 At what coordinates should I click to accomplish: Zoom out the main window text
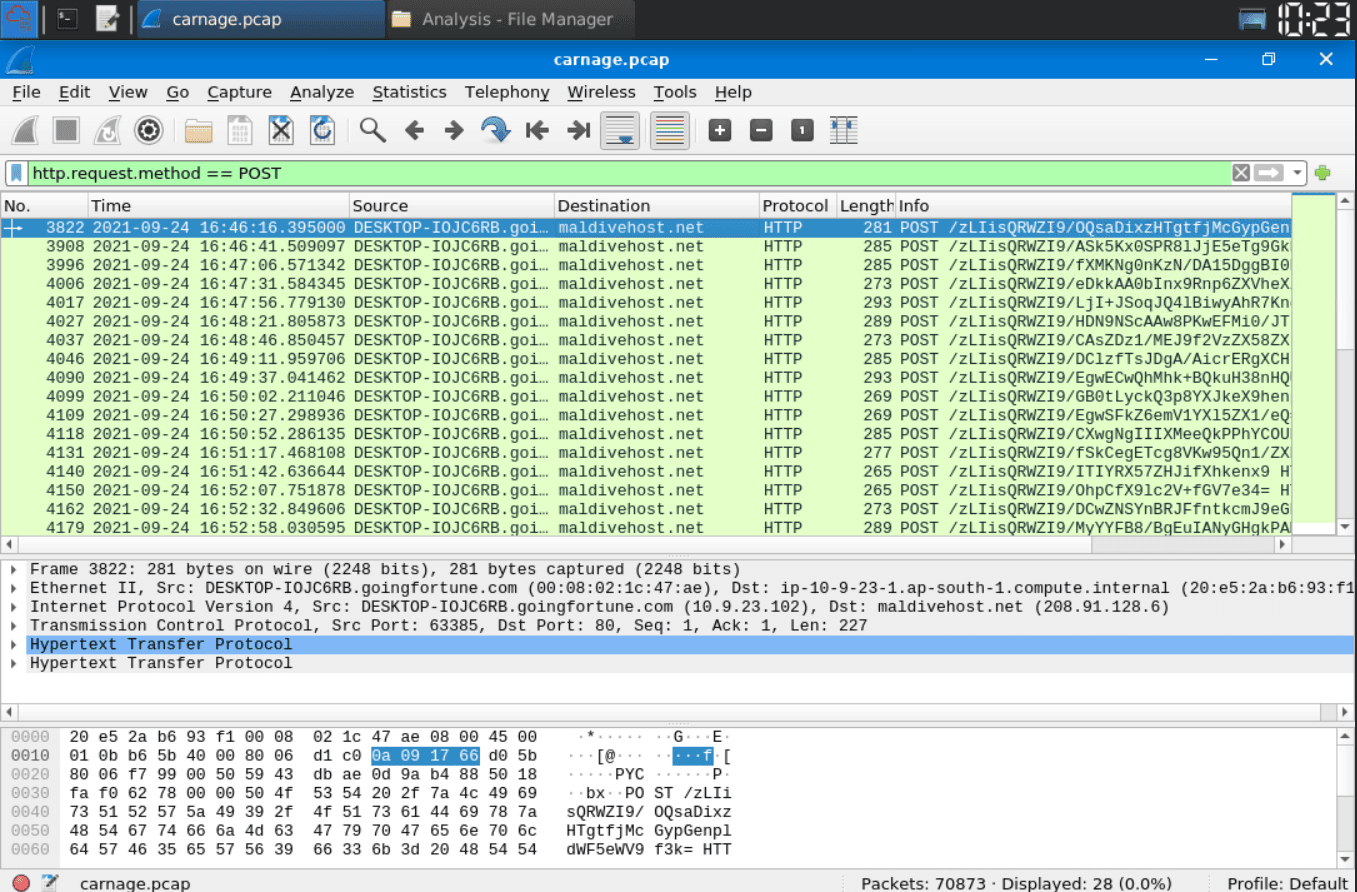(761, 130)
